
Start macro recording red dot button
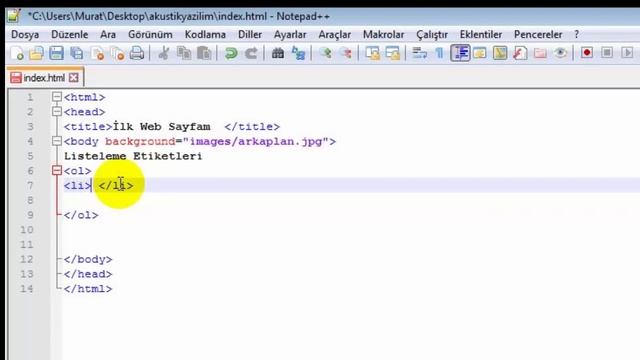click(x=587, y=53)
